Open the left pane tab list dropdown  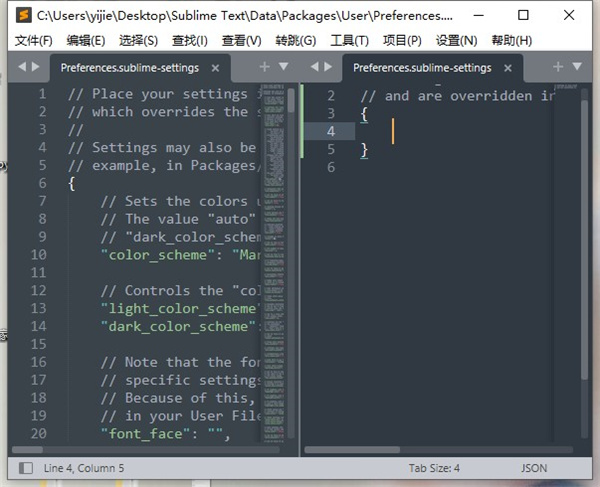(x=283, y=67)
